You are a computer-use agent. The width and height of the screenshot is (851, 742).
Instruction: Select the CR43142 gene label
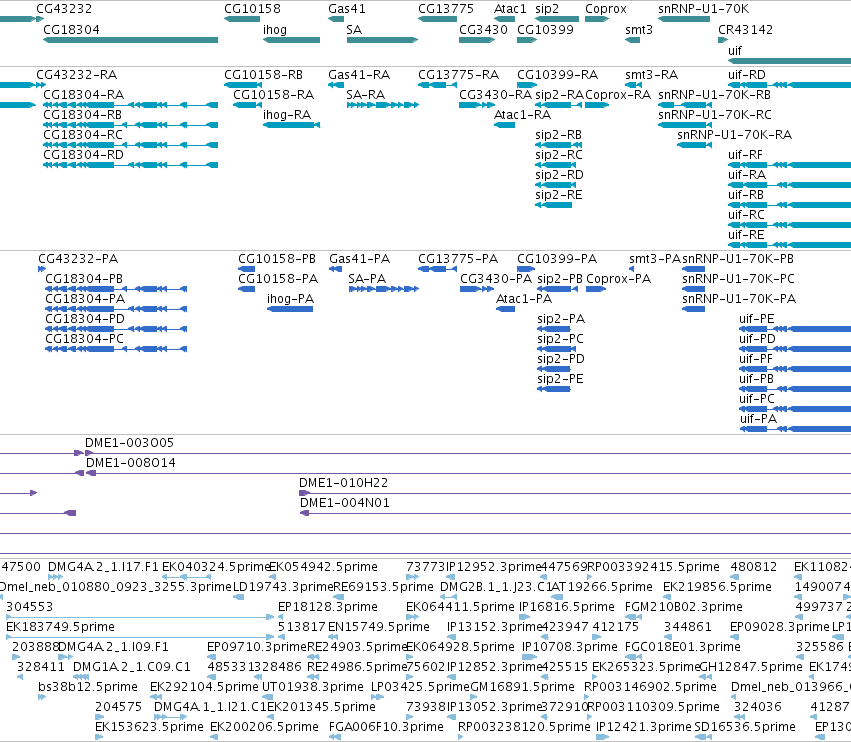(x=745, y=30)
